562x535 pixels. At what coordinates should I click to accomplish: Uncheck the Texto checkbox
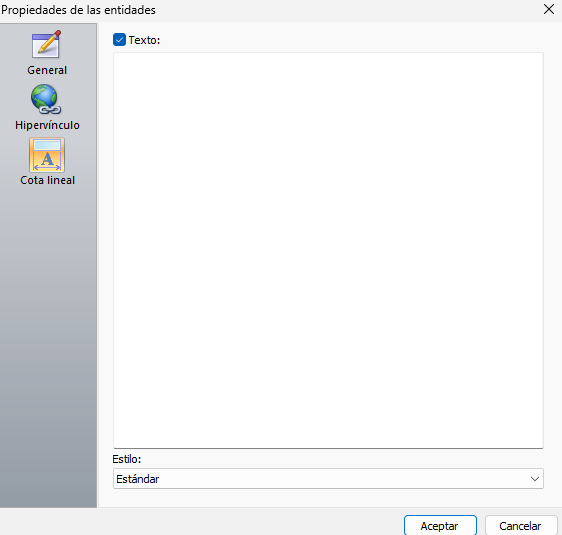(x=119, y=40)
